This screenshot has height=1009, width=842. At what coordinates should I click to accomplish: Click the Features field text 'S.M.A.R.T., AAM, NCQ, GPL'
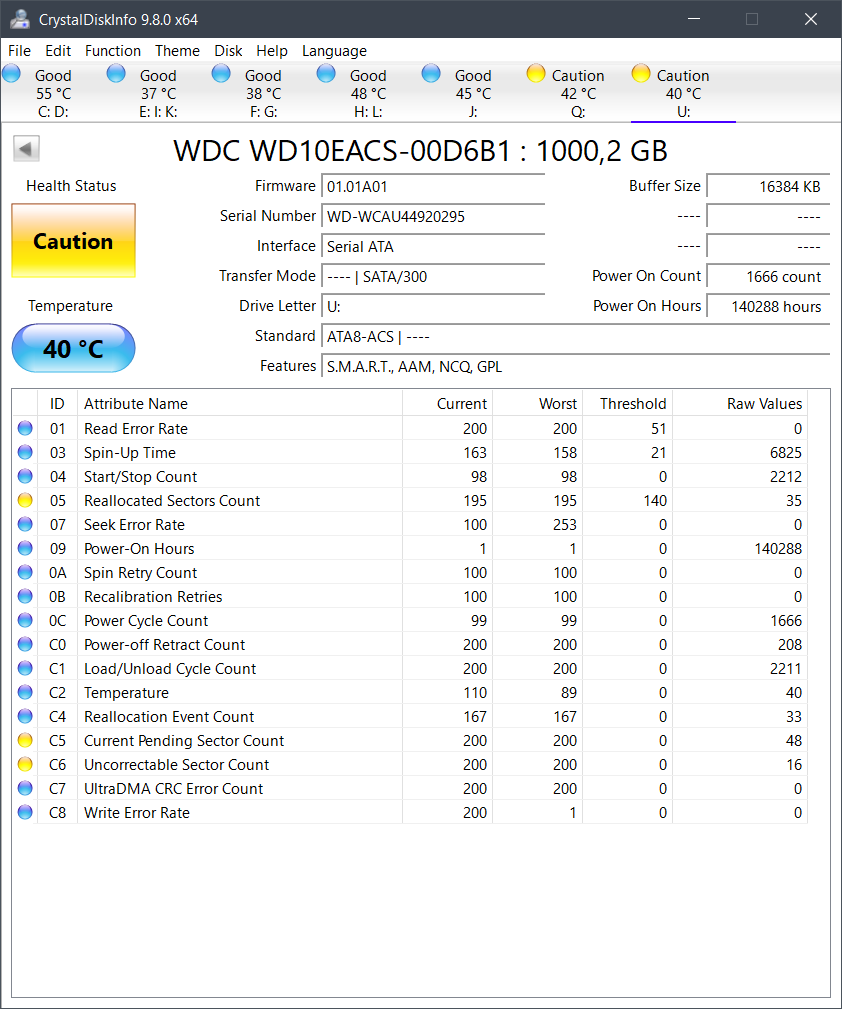pos(415,367)
